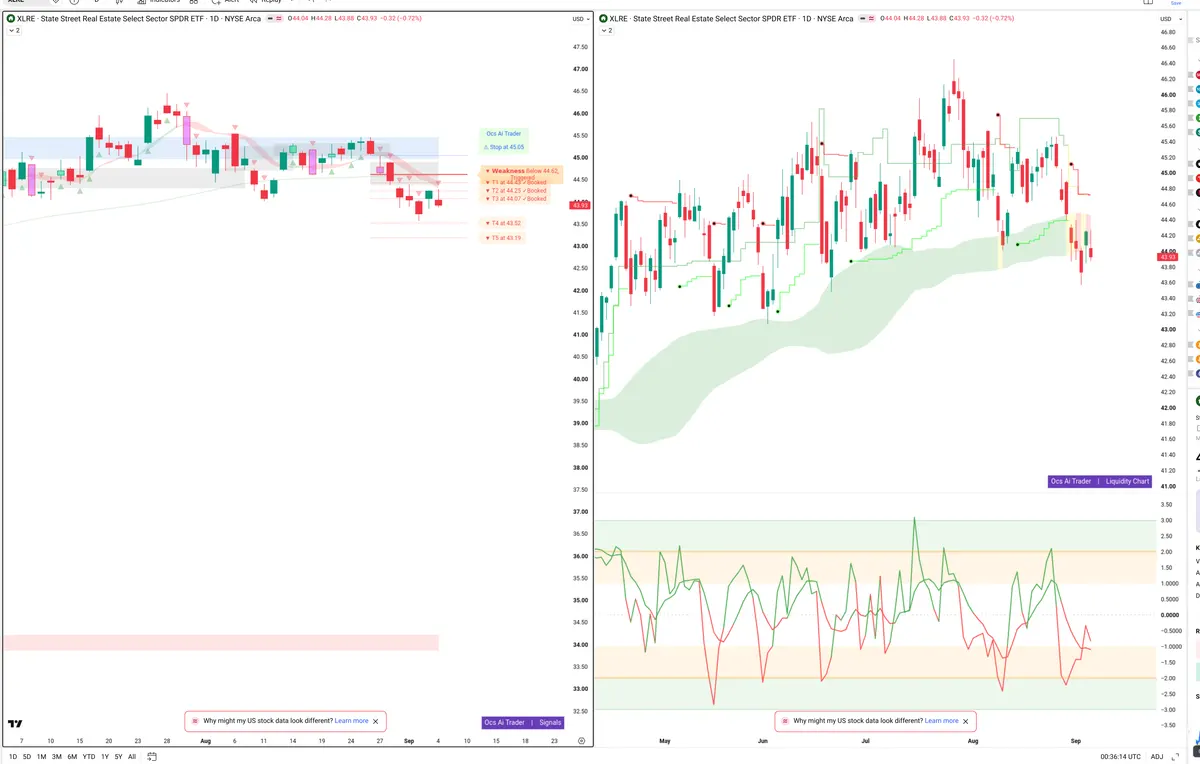The image size is (1200, 764).
Task: Expand the collapsed indicator legend on right chart
Action: click(605, 31)
